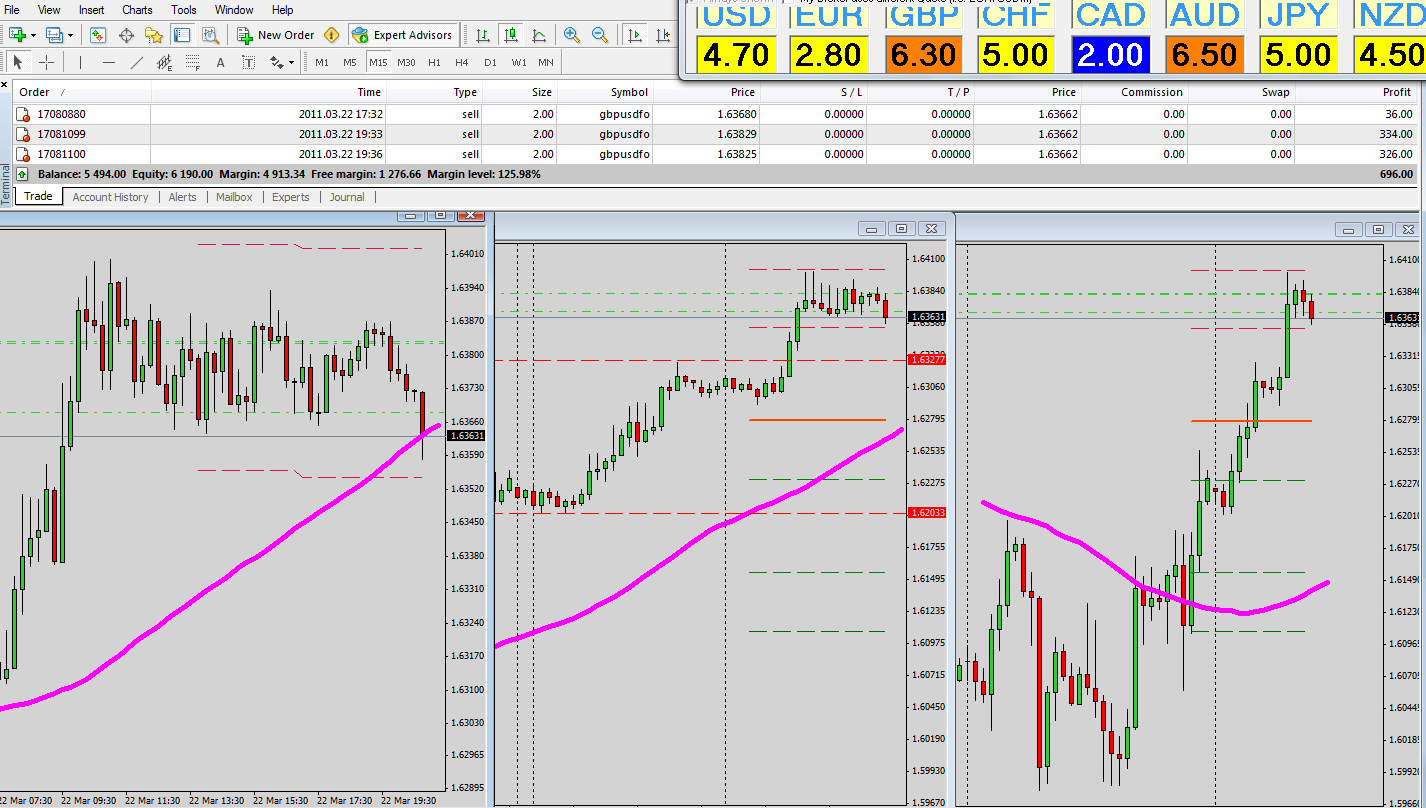The height and width of the screenshot is (808, 1426).
Task: Switch chart to Candlesticks mode
Action: (x=511, y=35)
